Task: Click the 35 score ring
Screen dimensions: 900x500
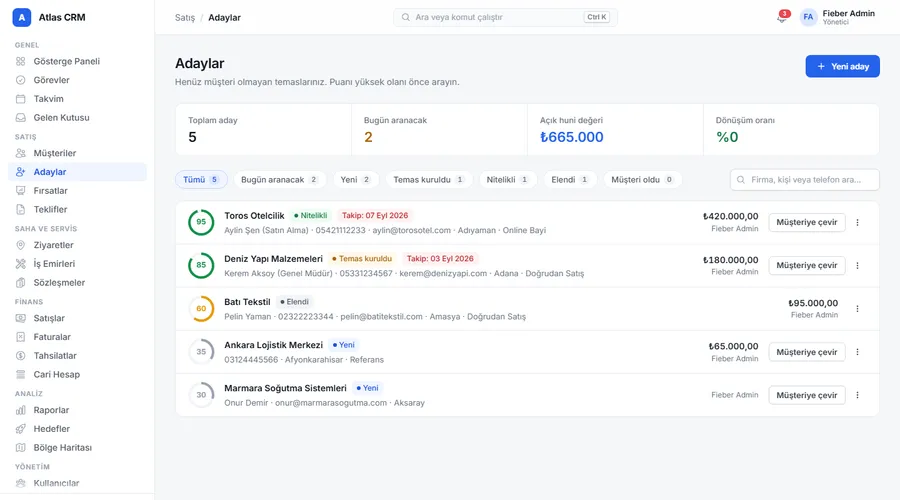Action: (201, 352)
